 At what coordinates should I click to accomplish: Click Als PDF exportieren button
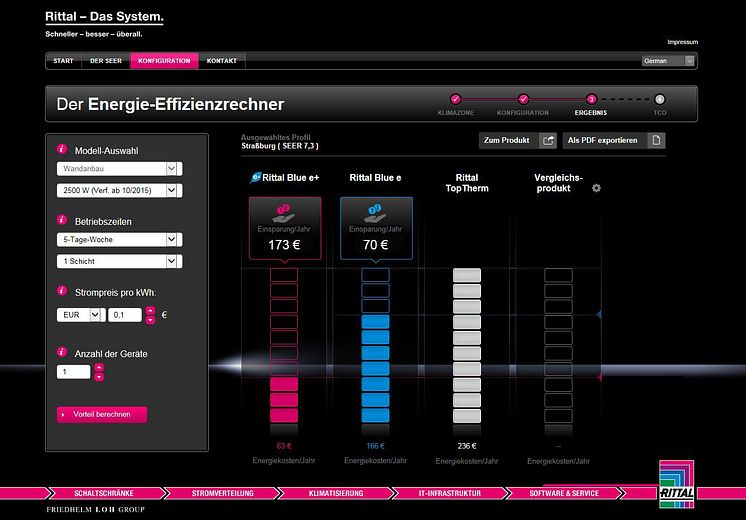614,140
